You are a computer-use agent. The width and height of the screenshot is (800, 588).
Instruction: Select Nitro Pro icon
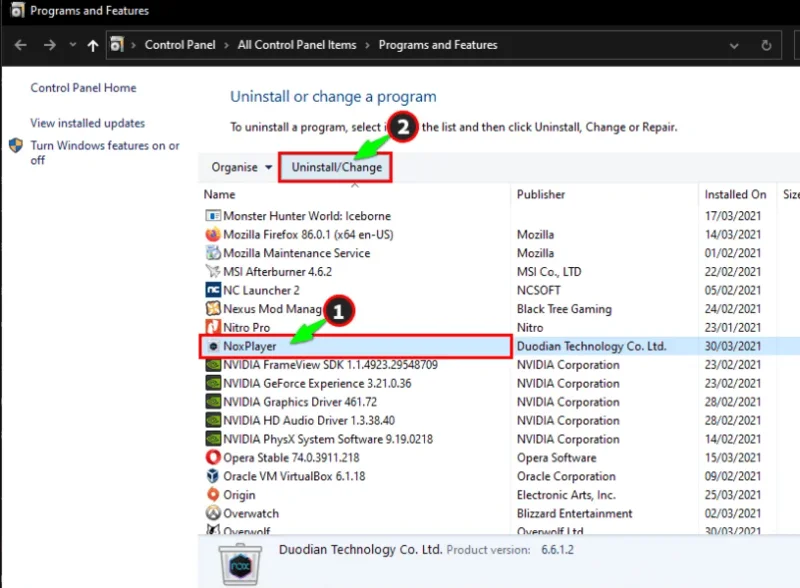click(213, 327)
